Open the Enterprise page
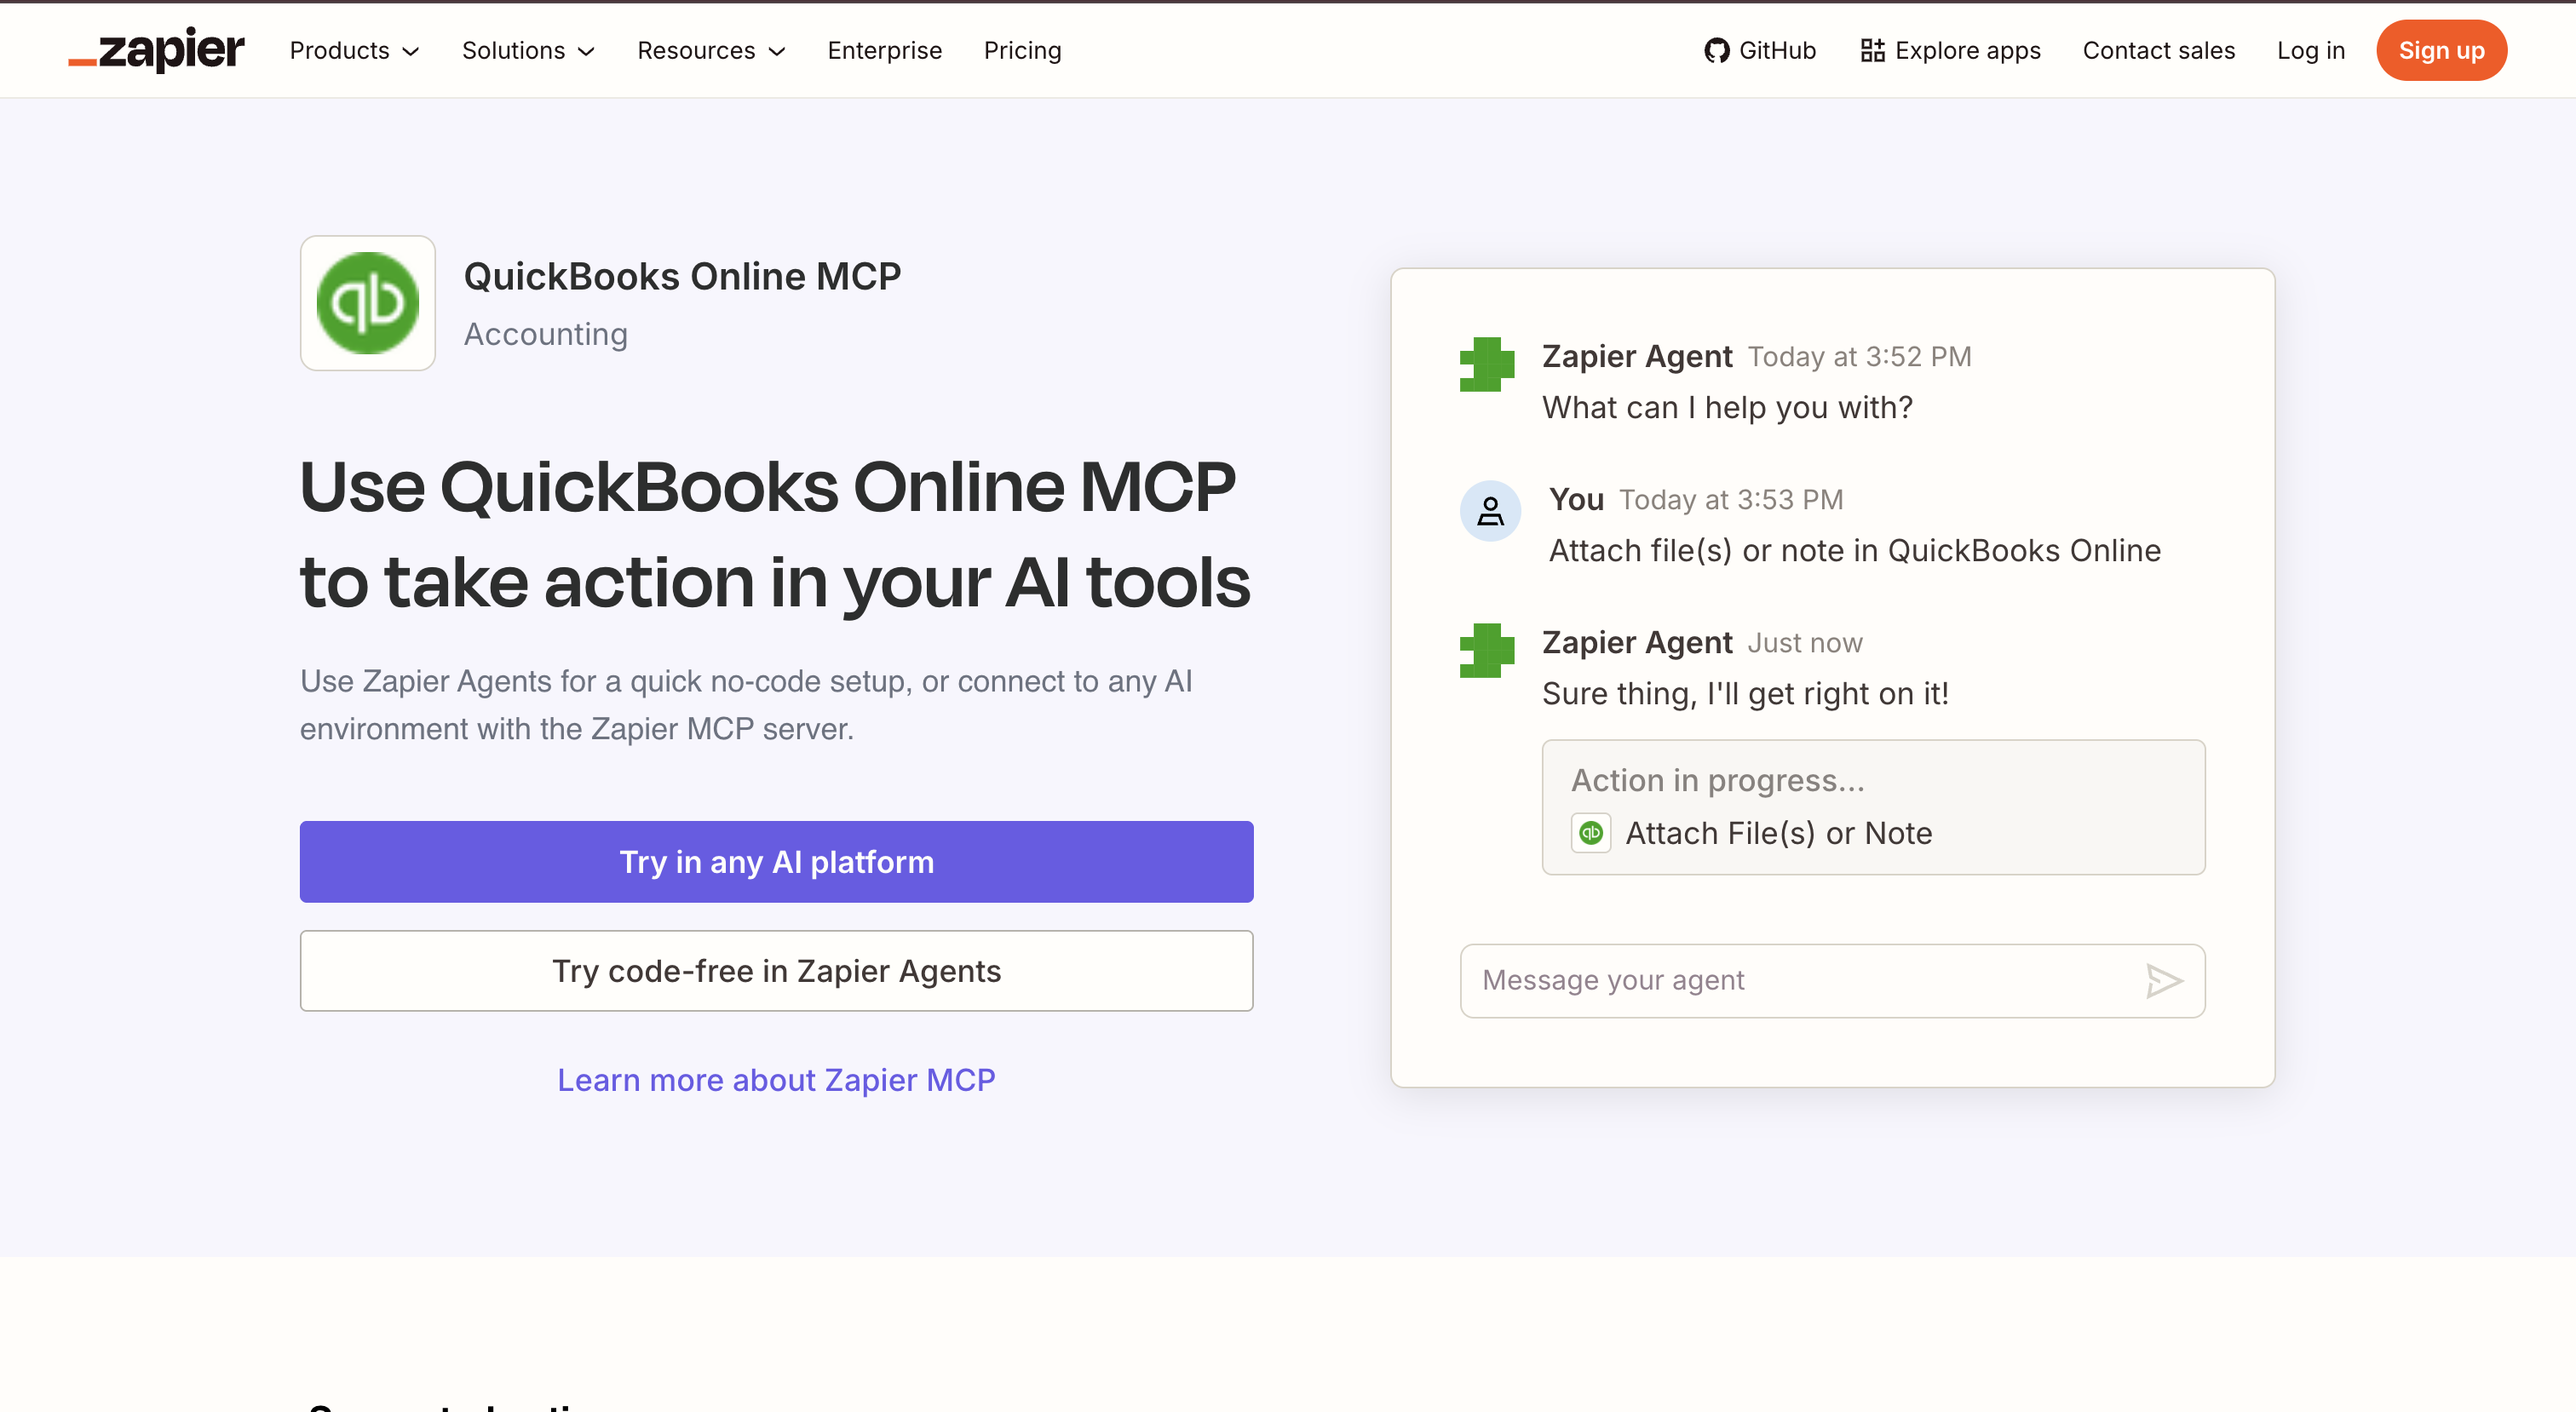This screenshot has height=1412, width=2576. (x=884, y=51)
